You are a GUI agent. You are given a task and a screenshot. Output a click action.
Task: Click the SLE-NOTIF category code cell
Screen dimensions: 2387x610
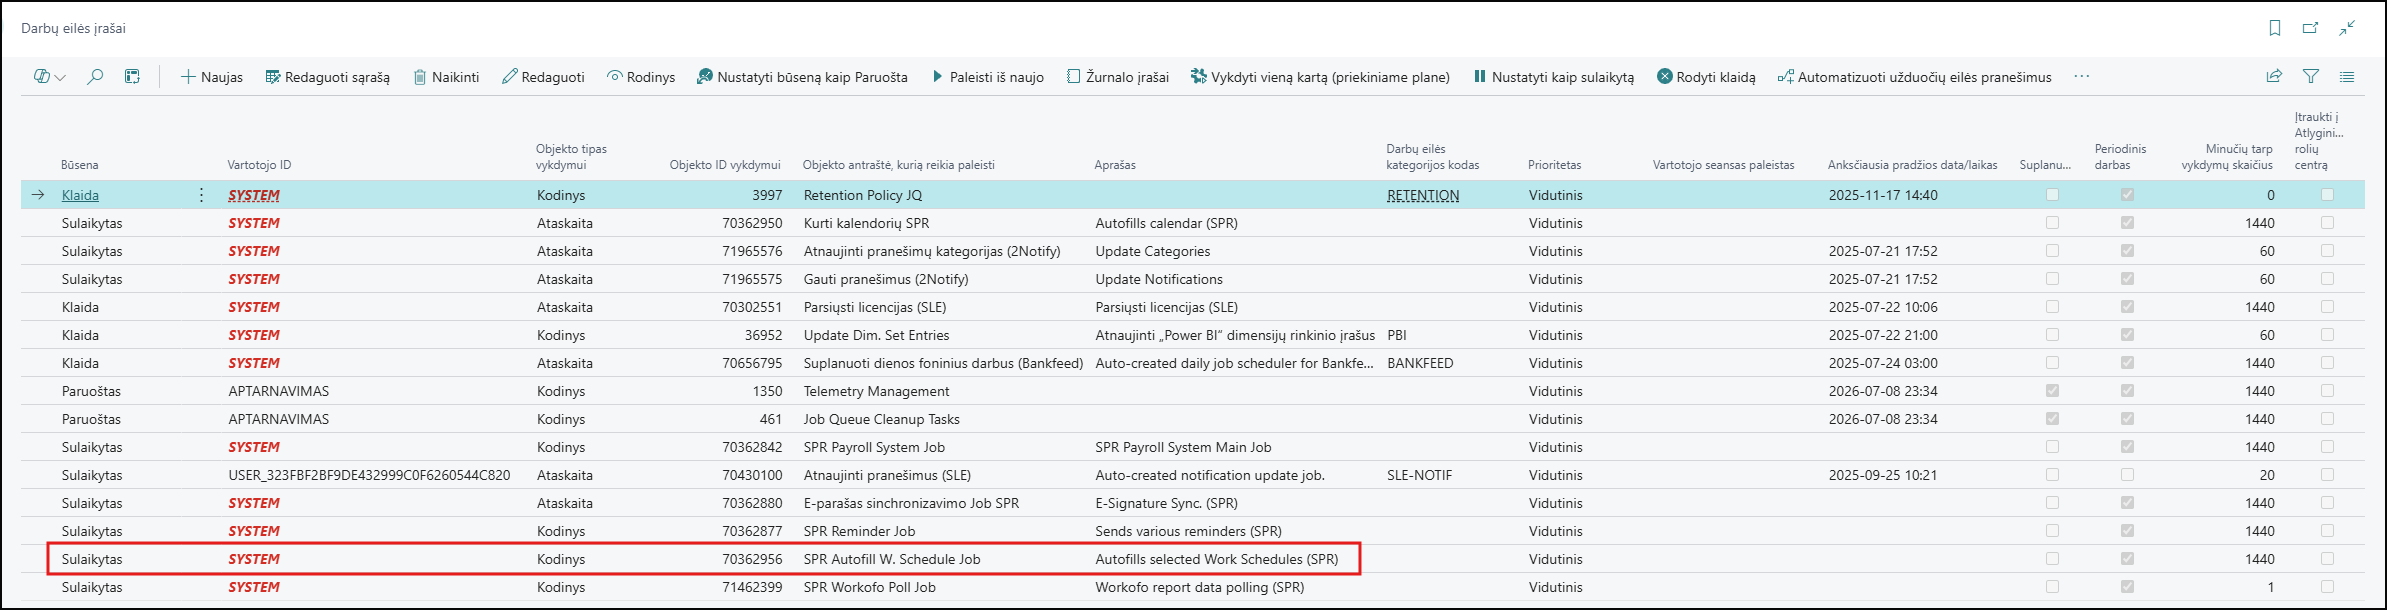click(x=1420, y=475)
